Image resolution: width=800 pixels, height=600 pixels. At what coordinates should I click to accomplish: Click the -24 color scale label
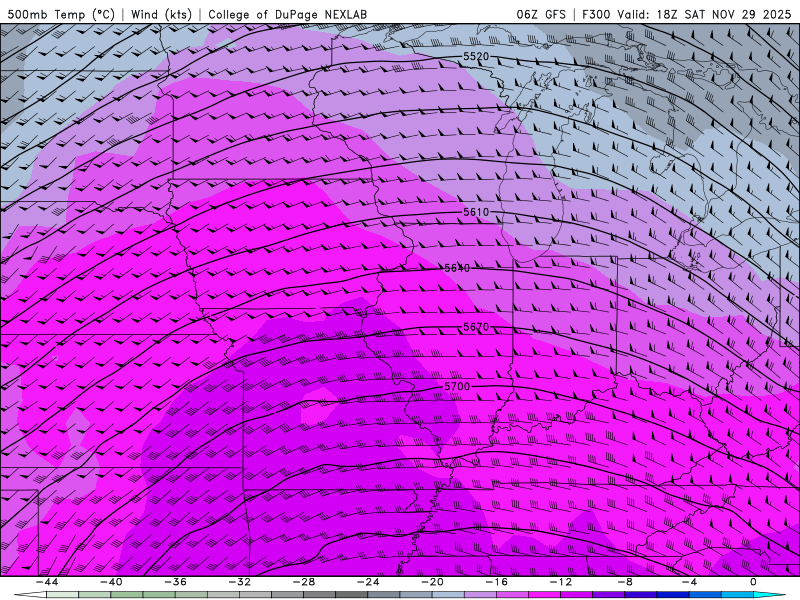368,582
